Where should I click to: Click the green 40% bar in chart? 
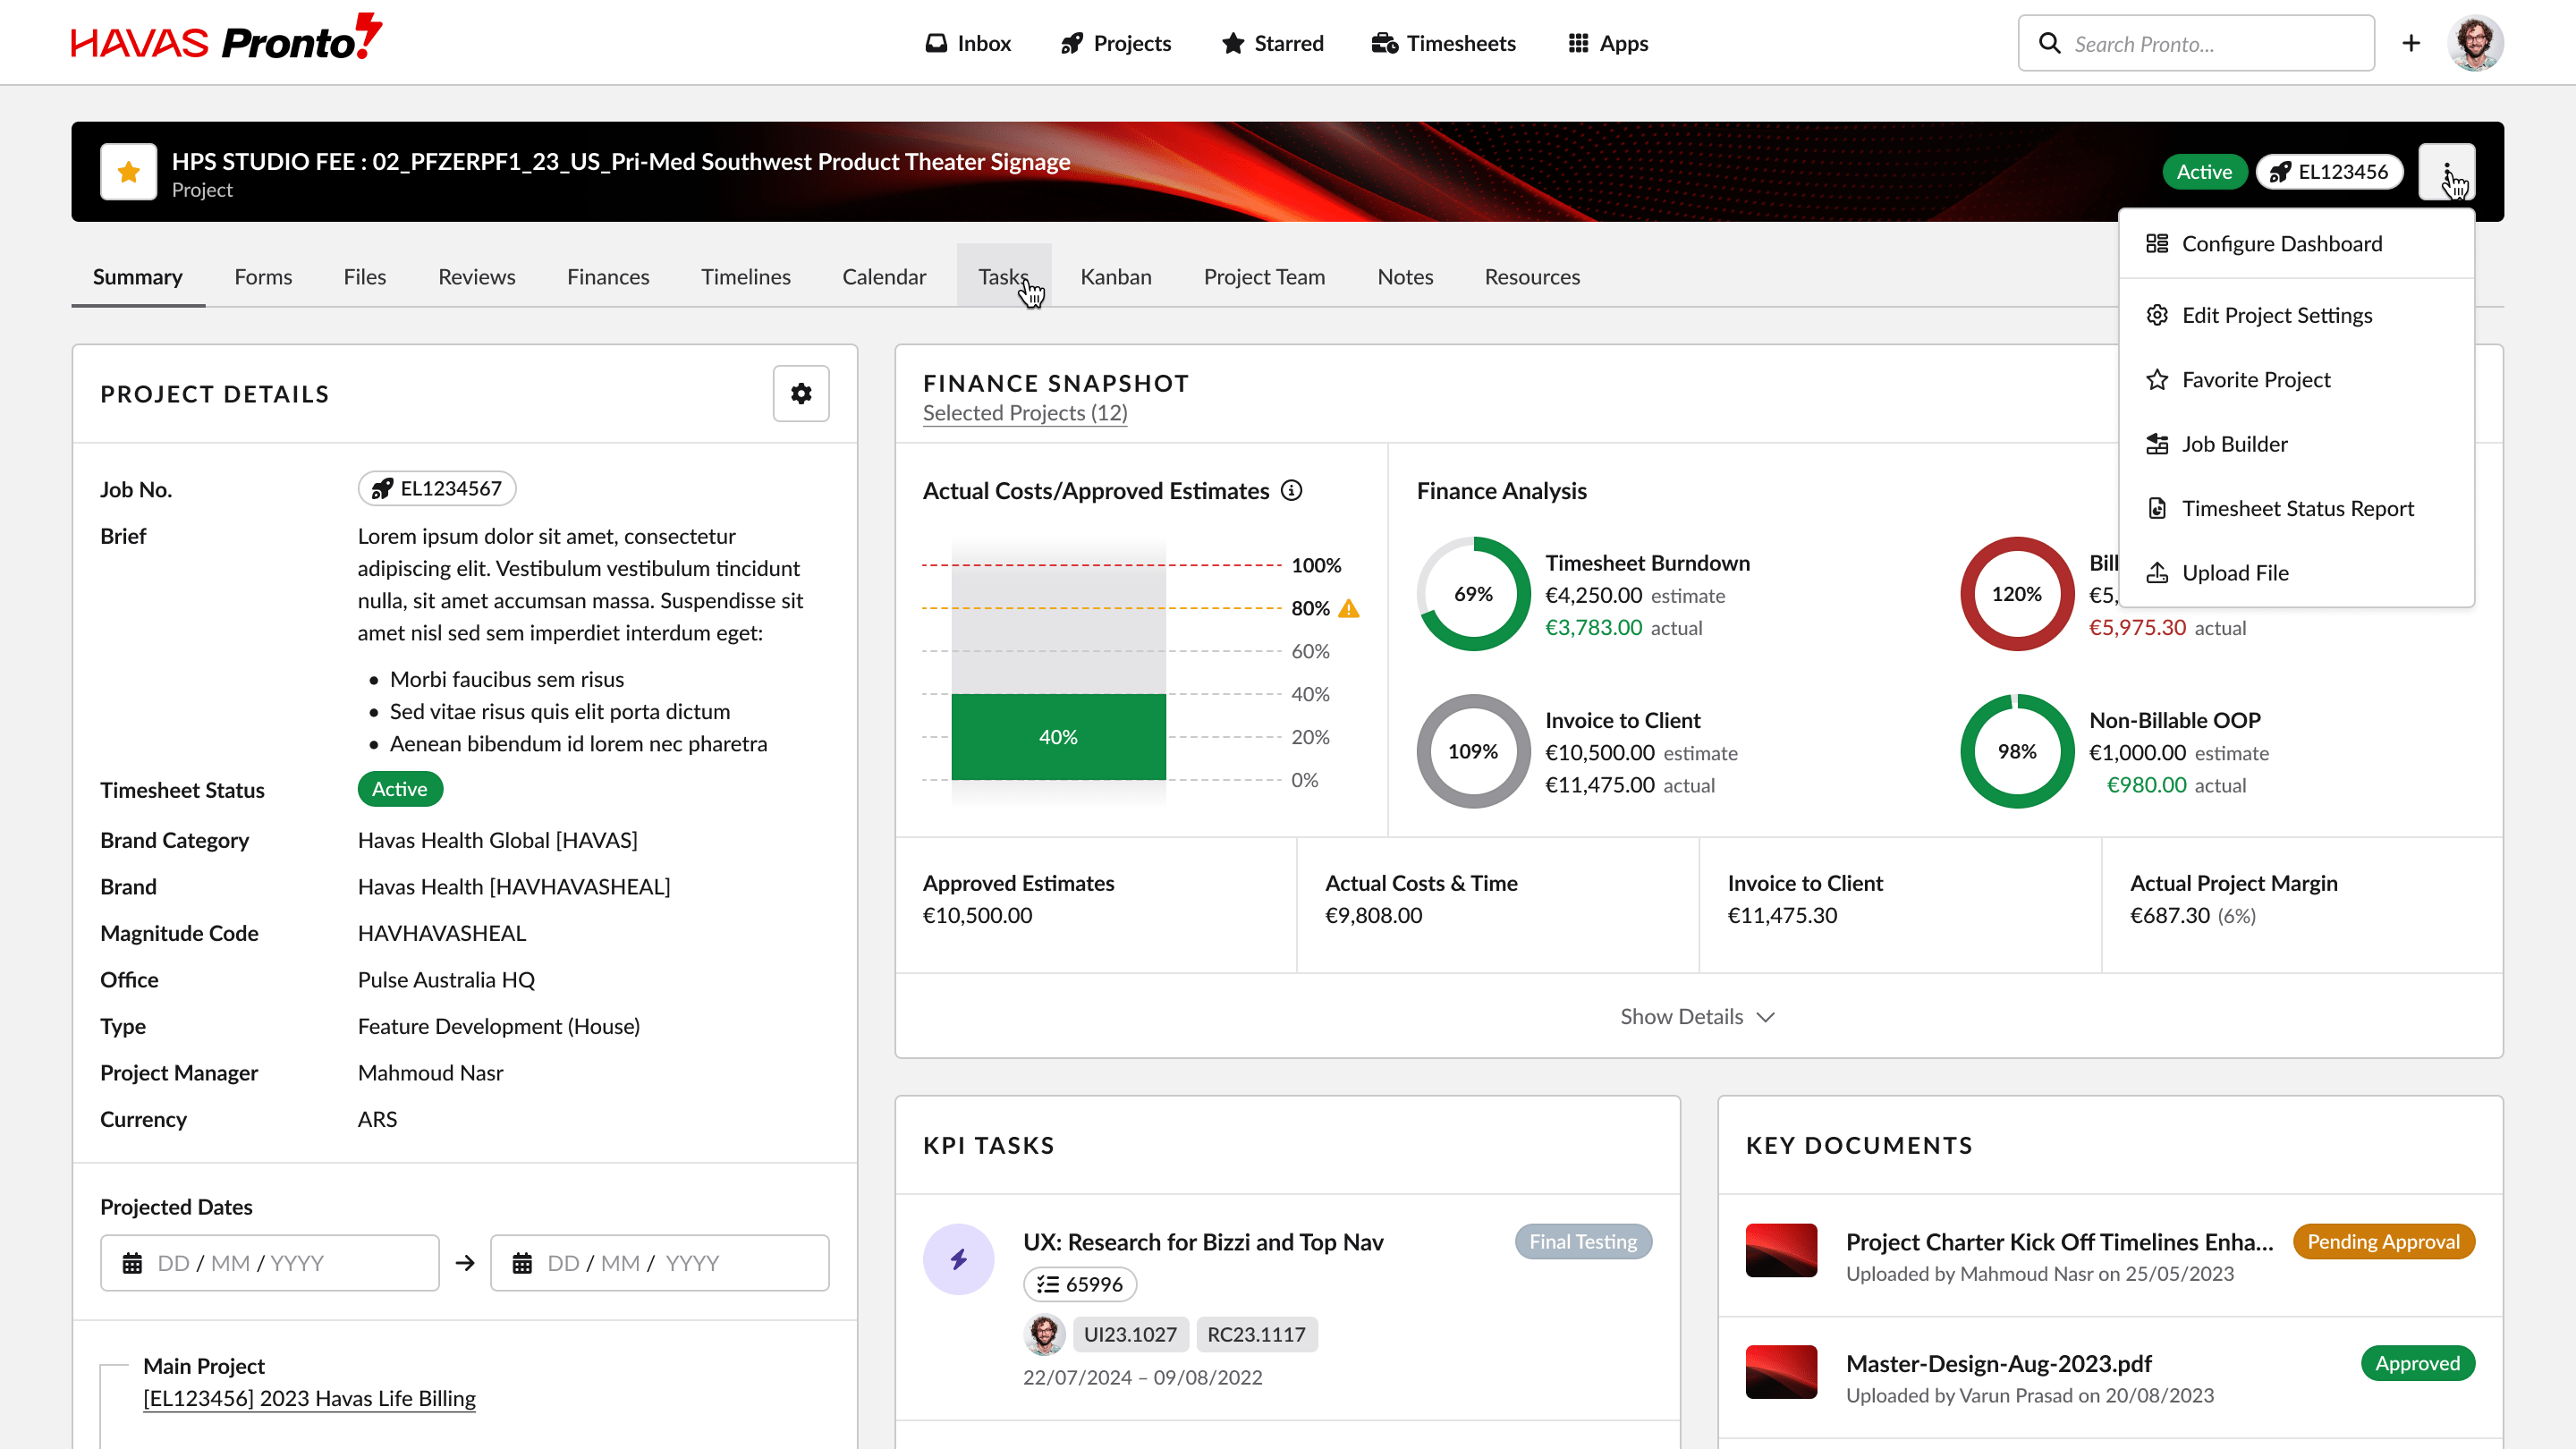(1058, 737)
